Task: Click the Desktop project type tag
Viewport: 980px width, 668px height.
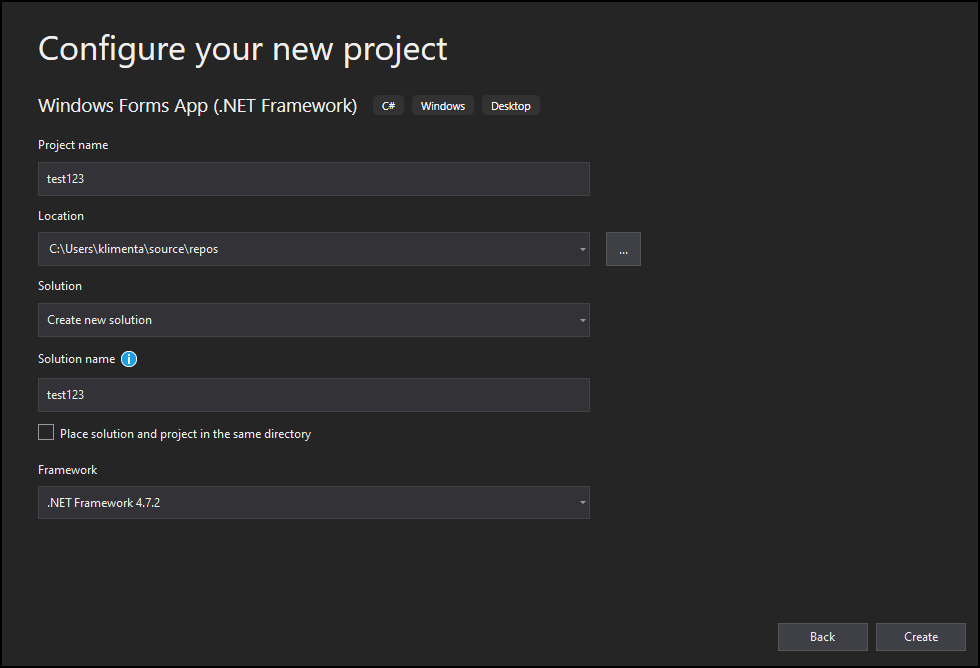Action: click(511, 106)
